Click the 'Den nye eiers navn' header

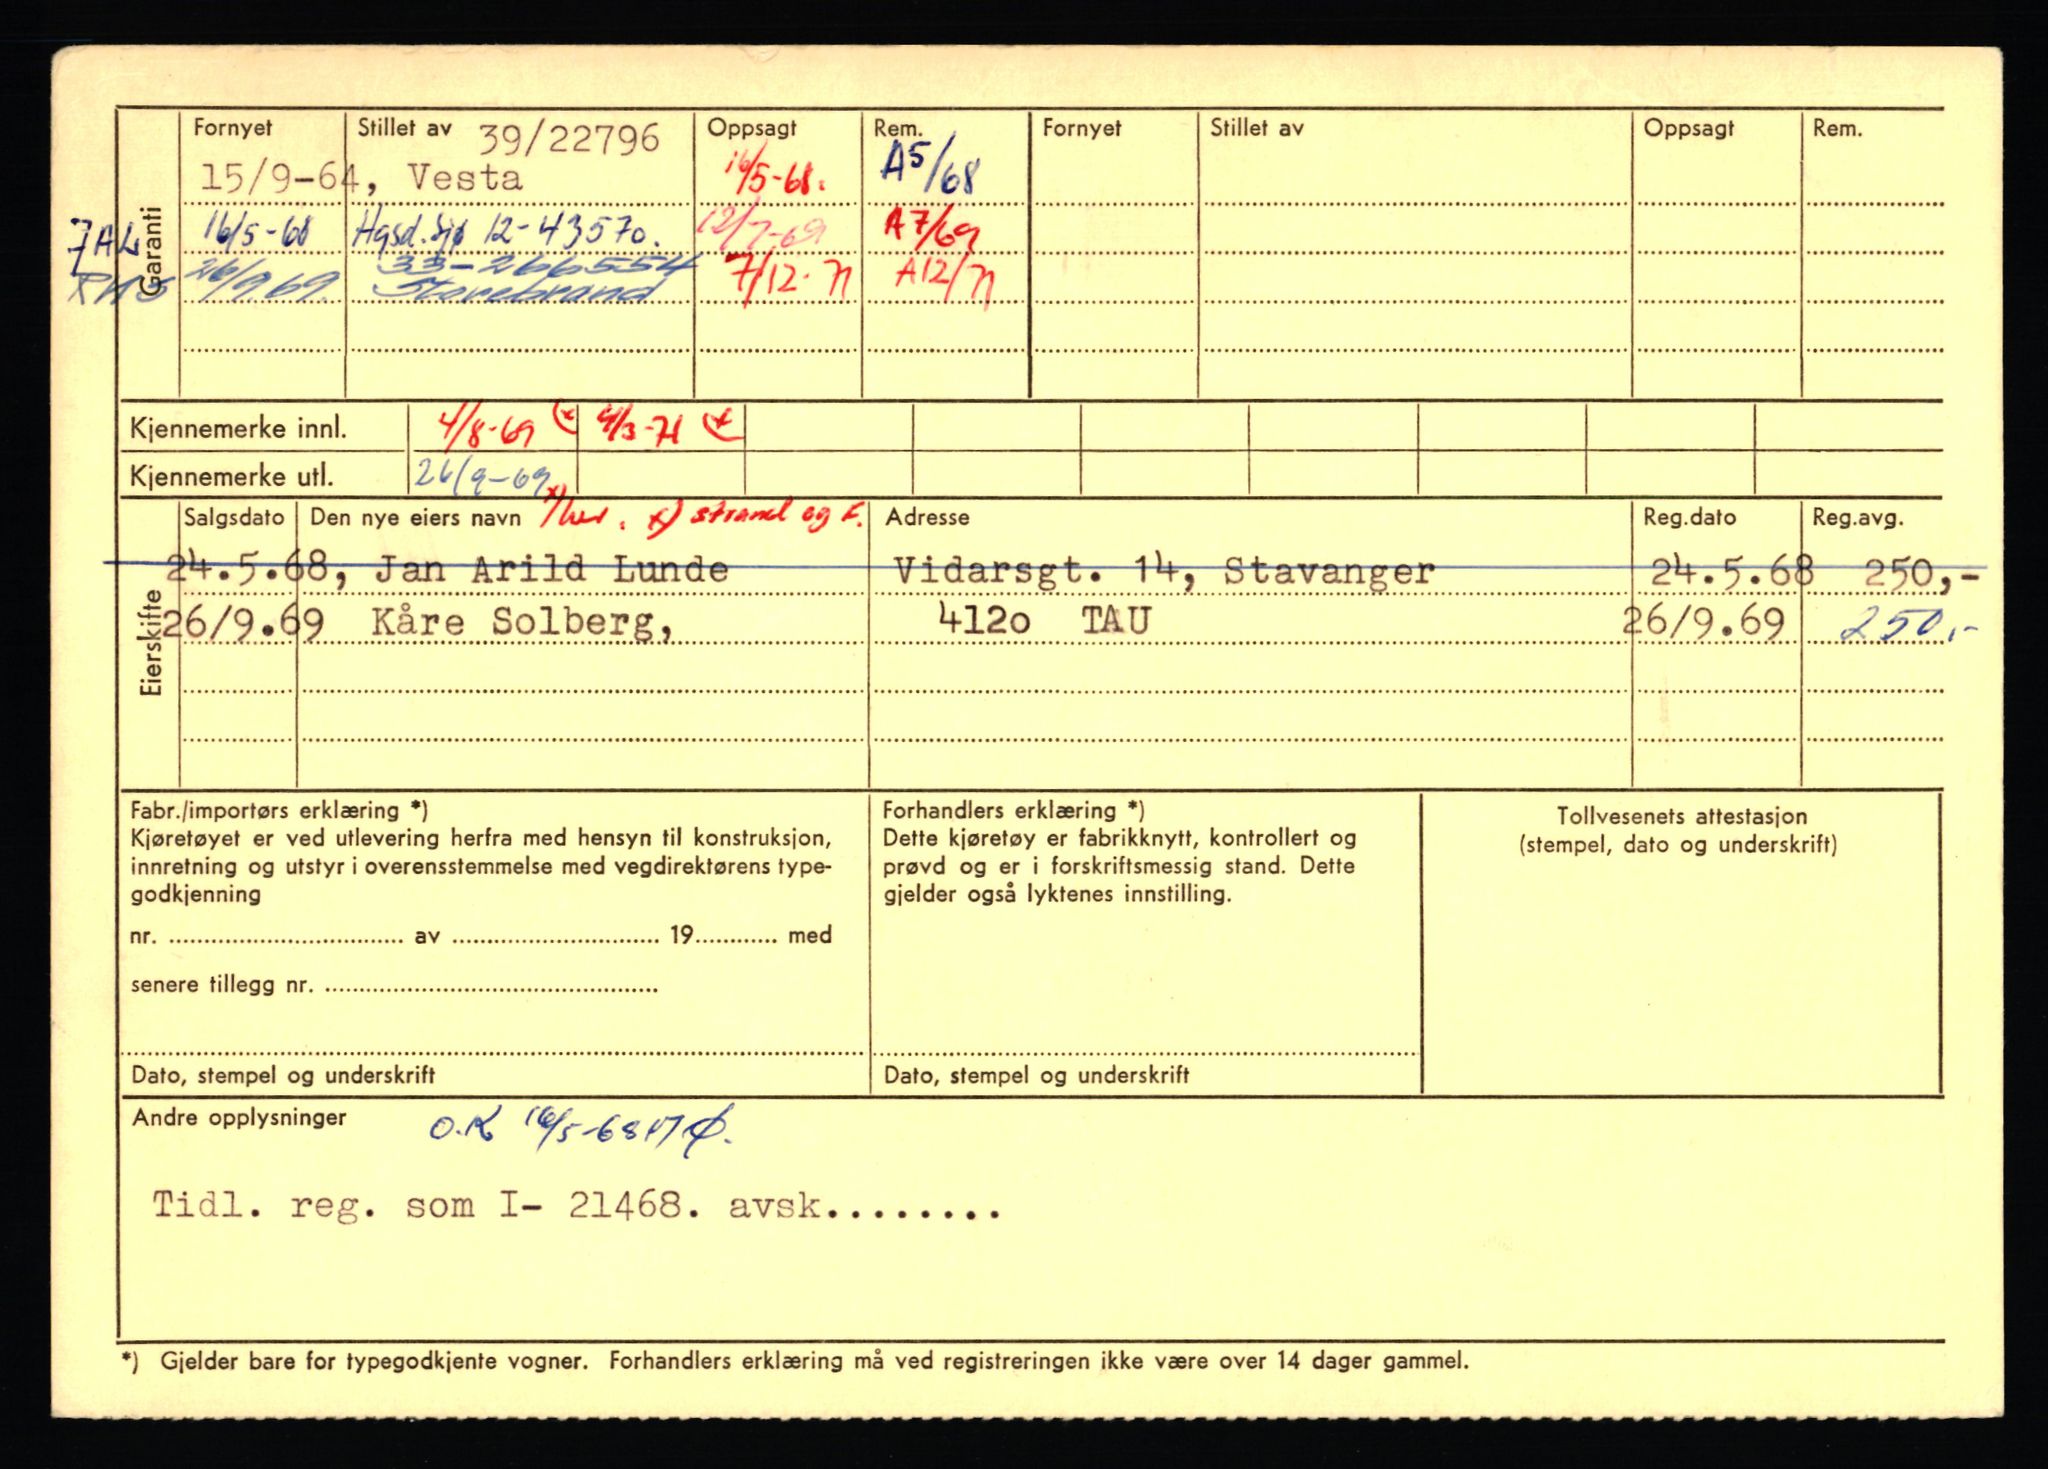pos(415,518)
